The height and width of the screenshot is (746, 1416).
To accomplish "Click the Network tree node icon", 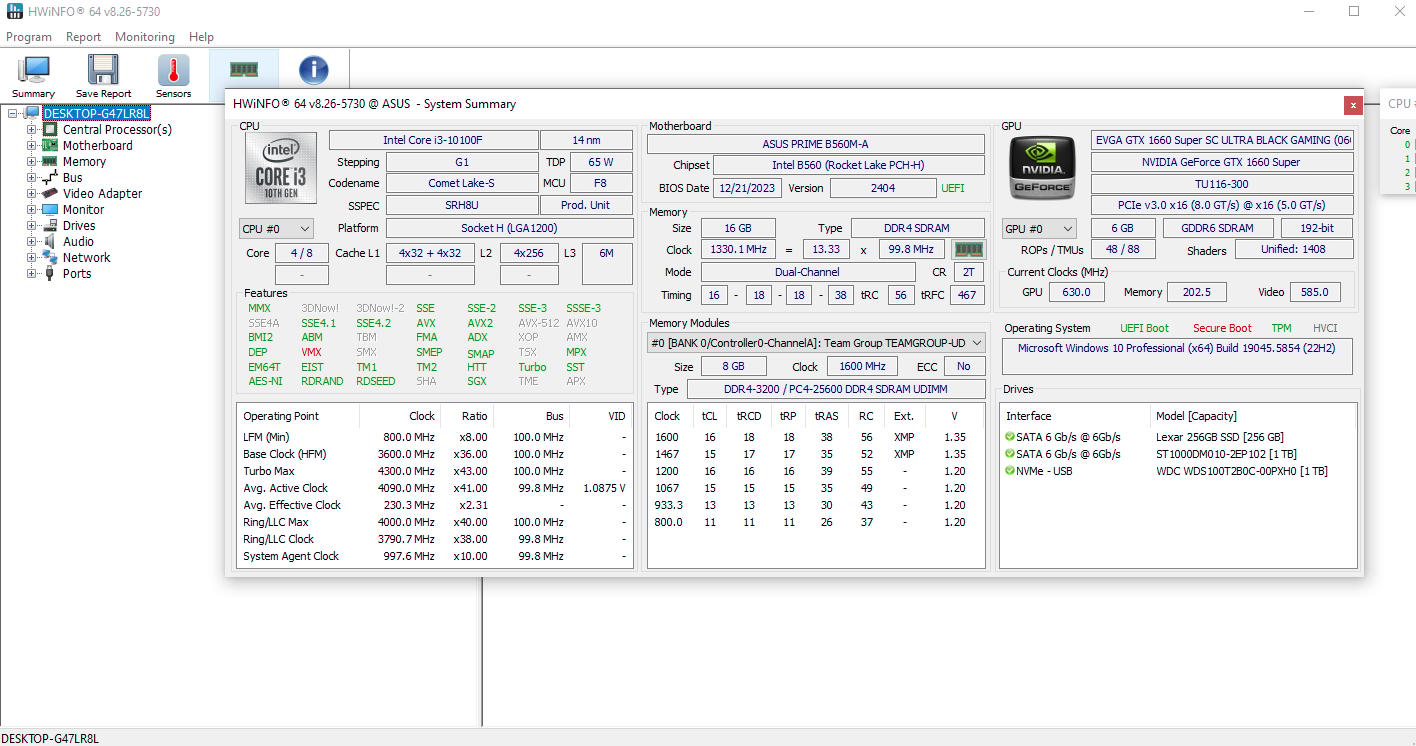I will click(x=50, y=257).
